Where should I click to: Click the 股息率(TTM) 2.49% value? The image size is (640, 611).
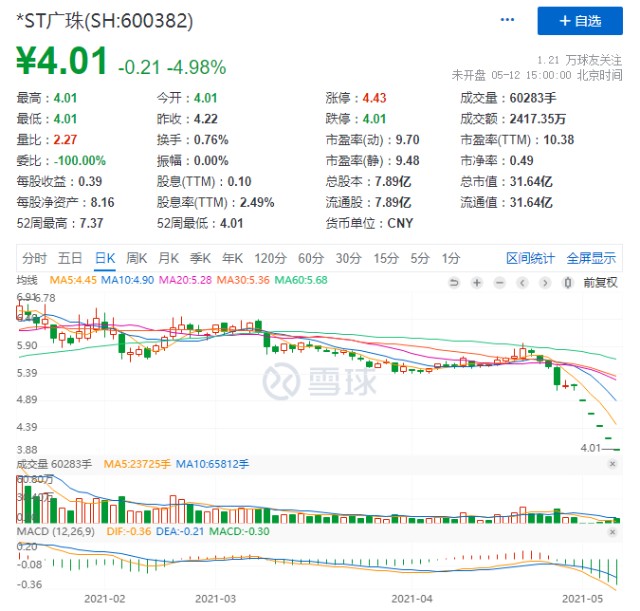257,202
